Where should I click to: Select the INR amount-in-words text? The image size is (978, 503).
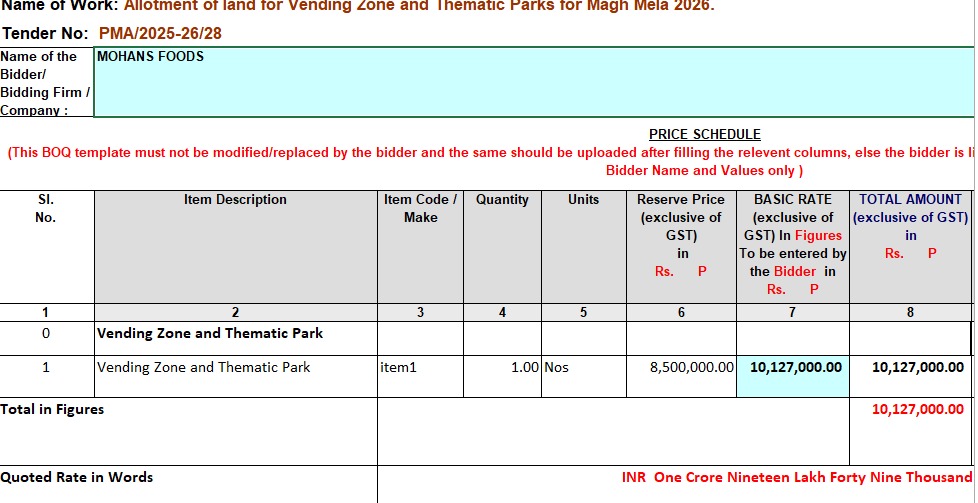pos(796,477)
